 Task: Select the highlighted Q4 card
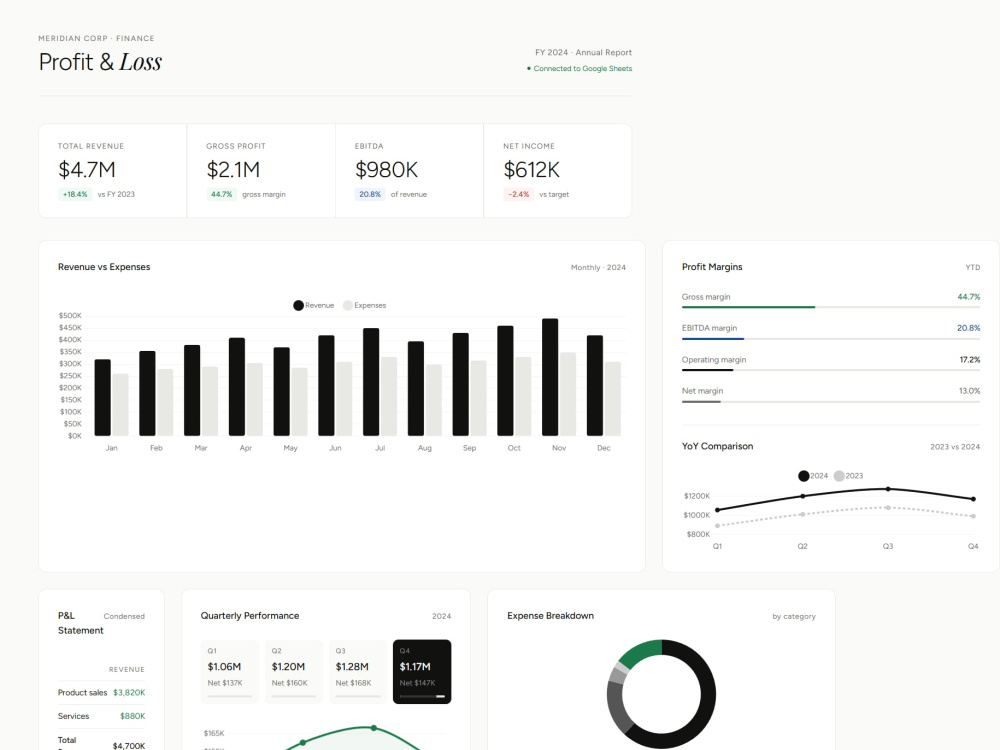pos(422,672)
